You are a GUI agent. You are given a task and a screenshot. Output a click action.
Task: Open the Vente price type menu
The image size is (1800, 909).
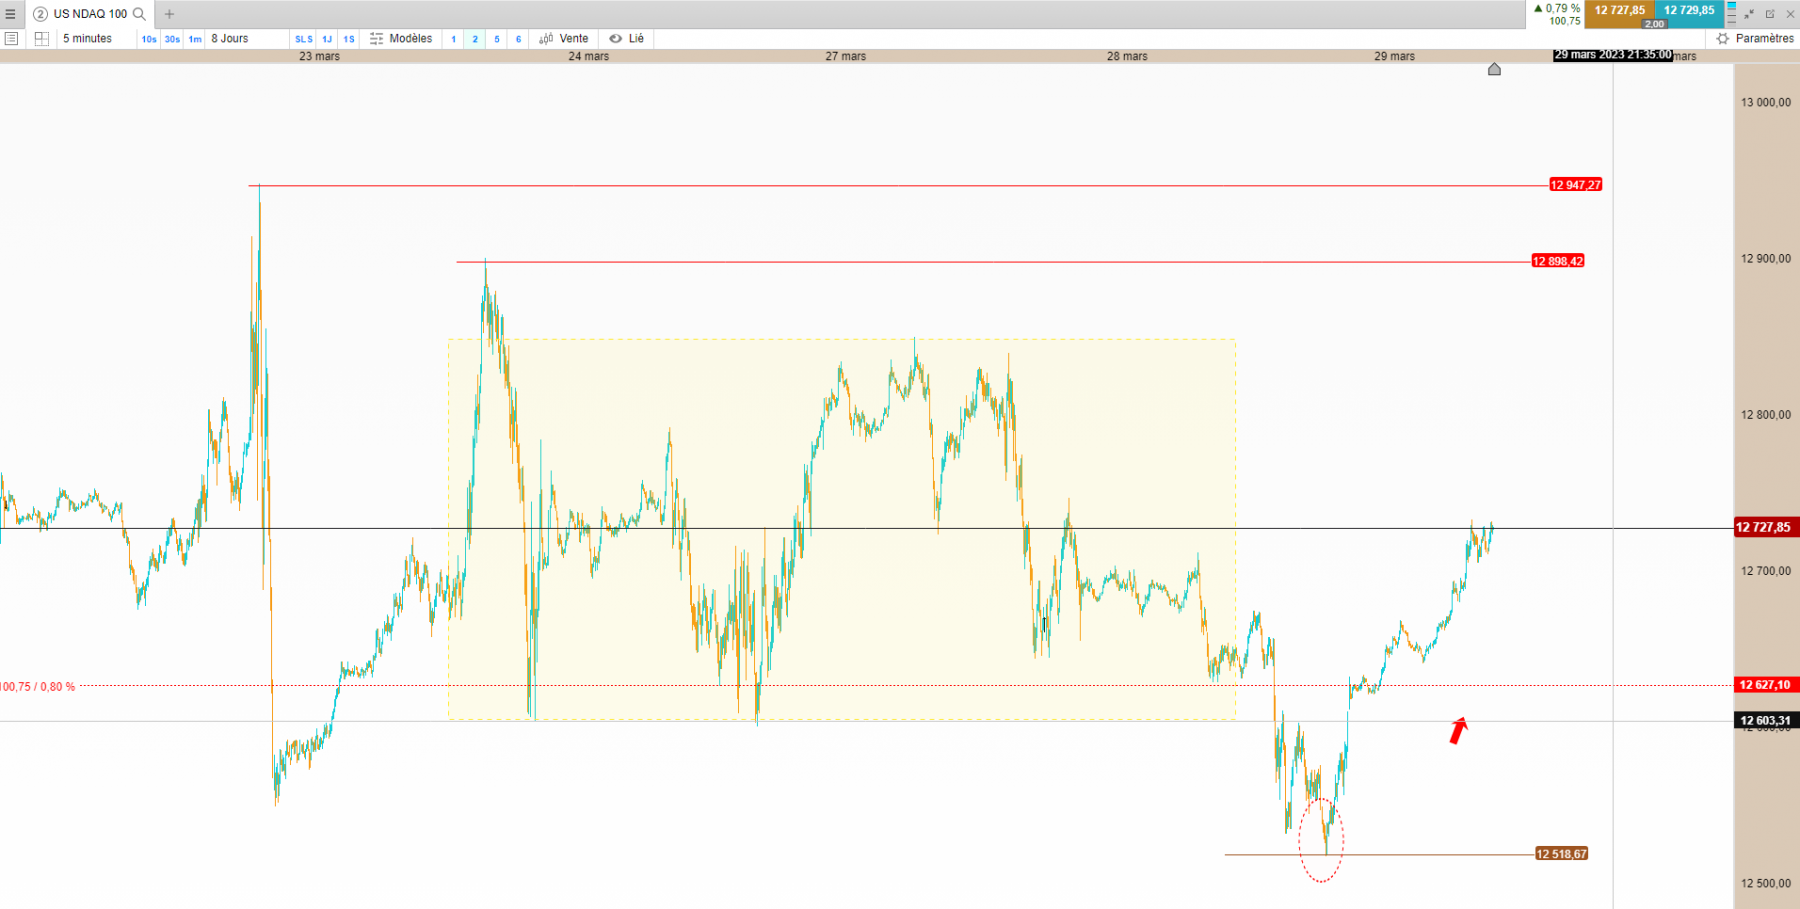click(564, 38)
